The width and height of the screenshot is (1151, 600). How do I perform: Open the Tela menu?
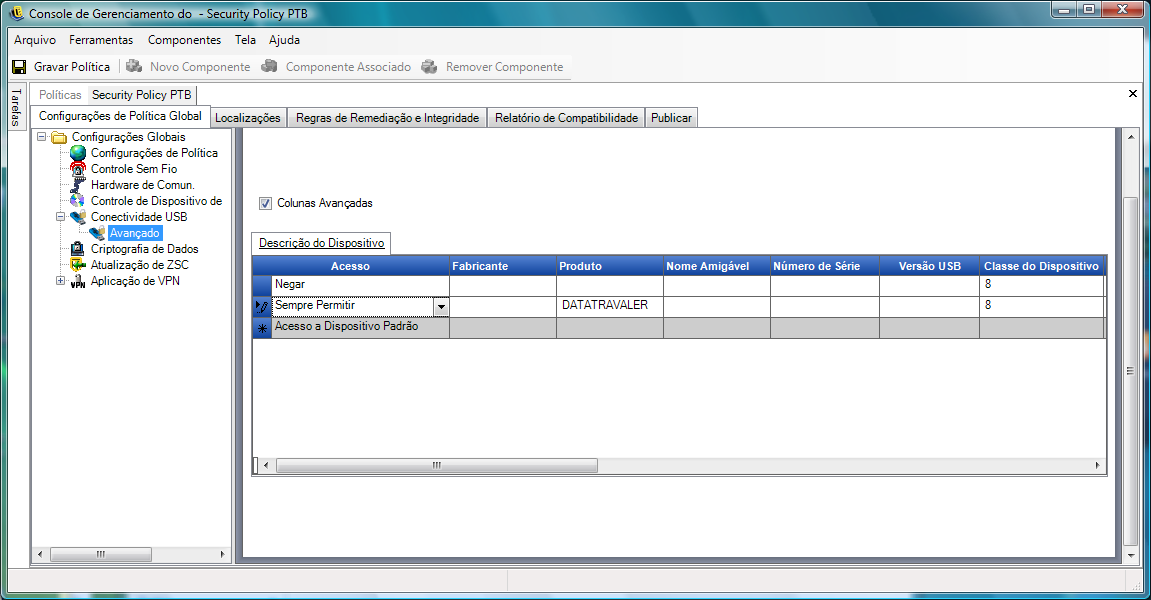point(245,40)
